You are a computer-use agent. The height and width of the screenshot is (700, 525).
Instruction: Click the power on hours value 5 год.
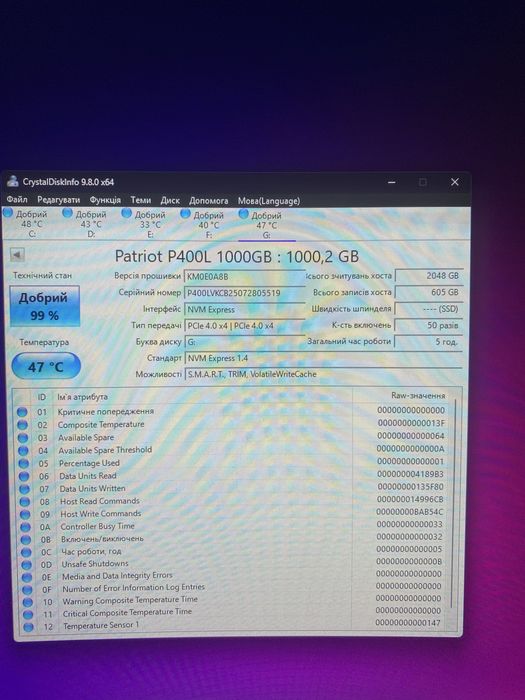[x=429, y=342]
